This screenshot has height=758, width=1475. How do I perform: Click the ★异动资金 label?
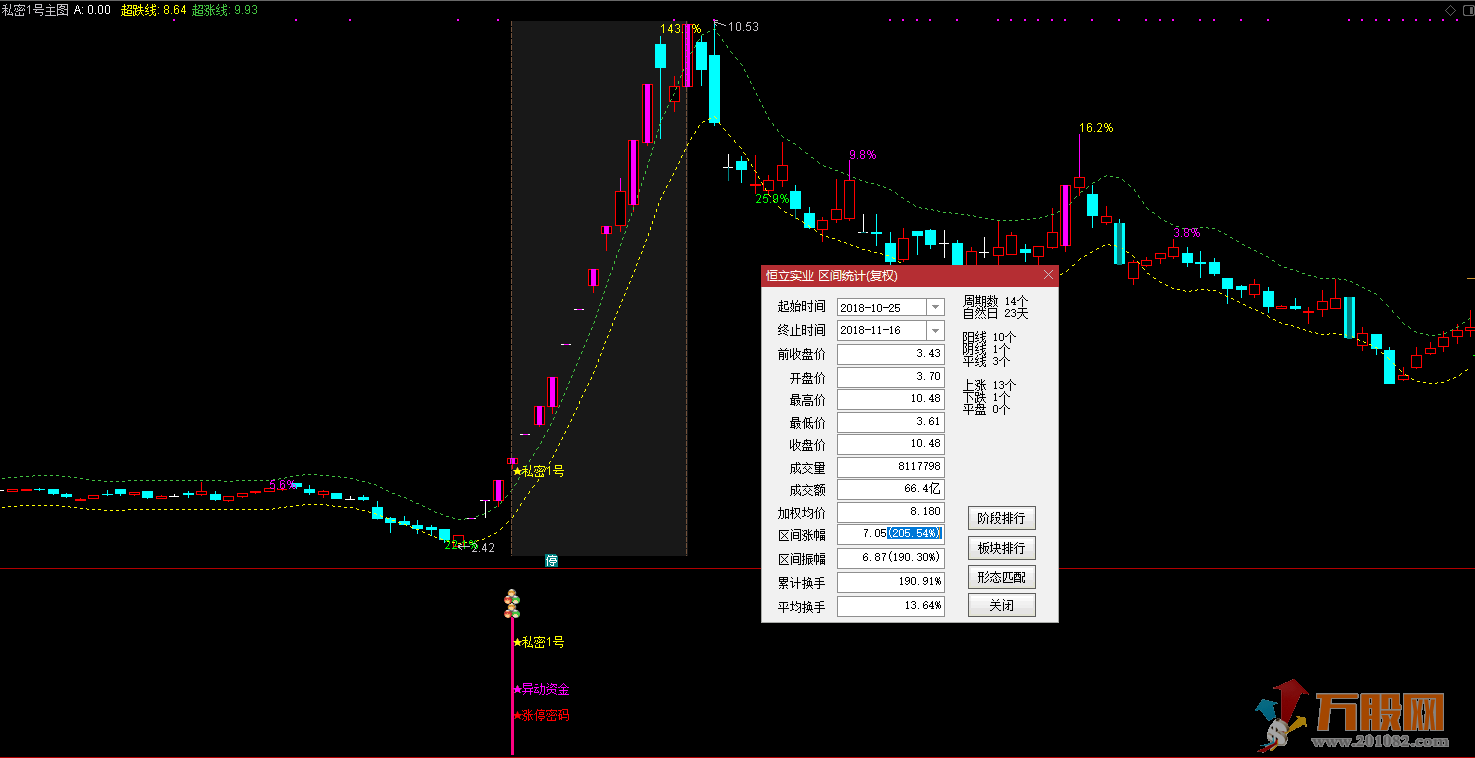pos(541,689)
